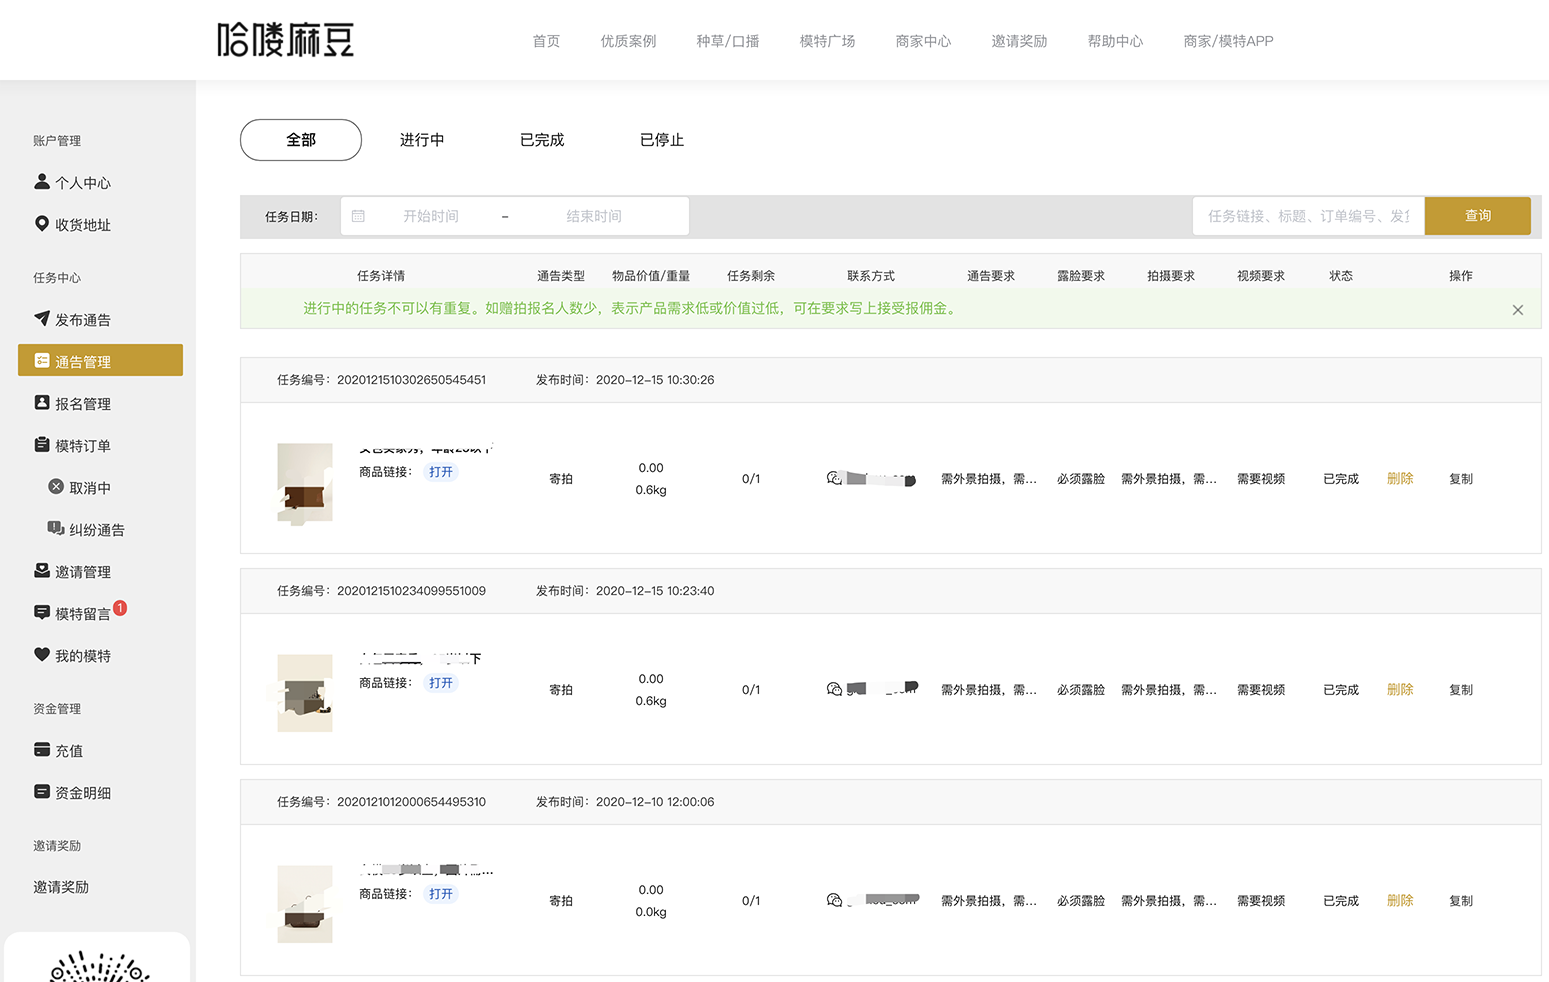Dismiss the green notice with the × button
The width and height of the screenshot is (1549, 982).
(x=1517, y=309)
